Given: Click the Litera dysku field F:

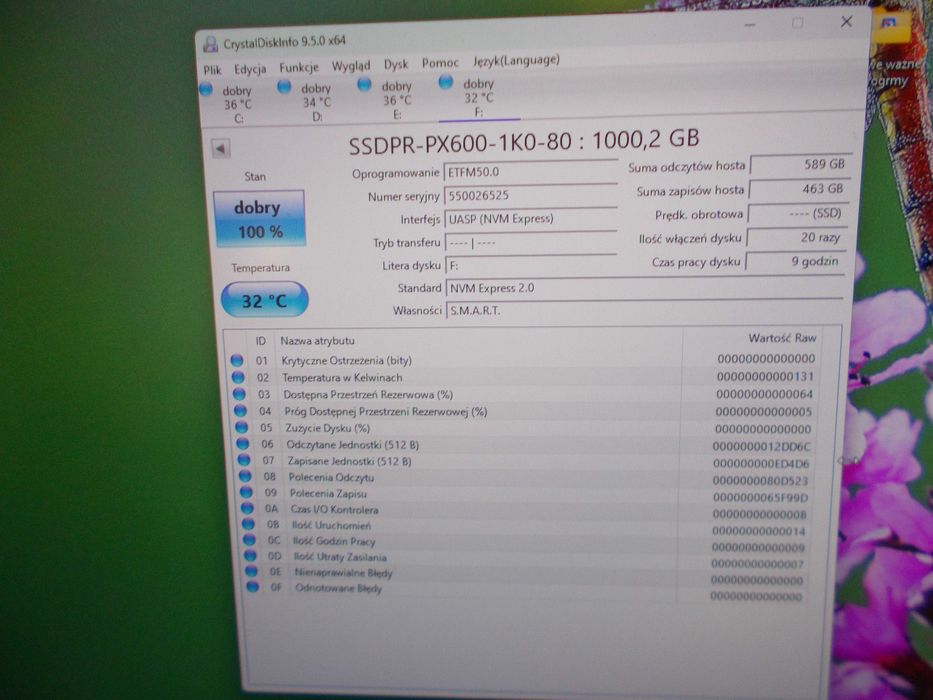Looking at the screenshot, I should (531, 265).
